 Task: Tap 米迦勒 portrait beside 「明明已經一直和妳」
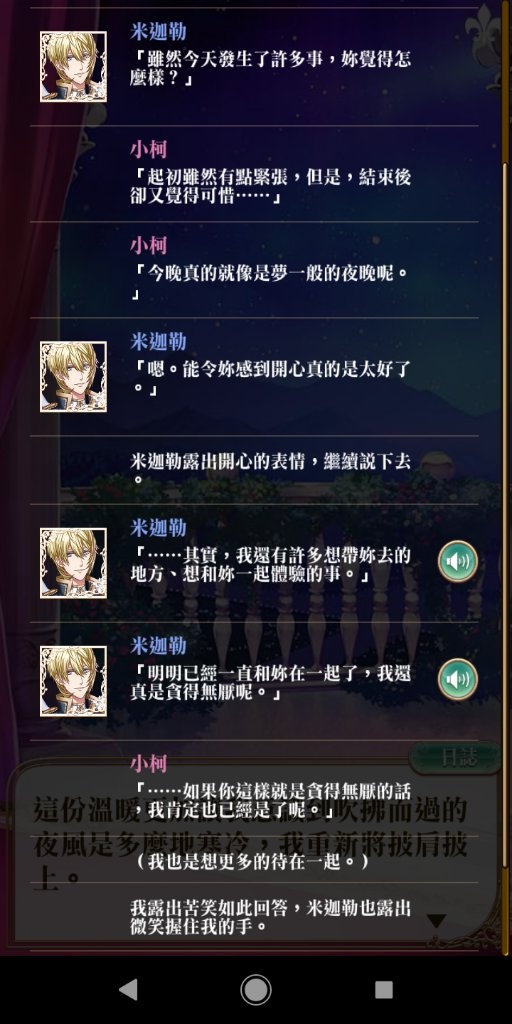pyautogui.click(x=73, y=681)
